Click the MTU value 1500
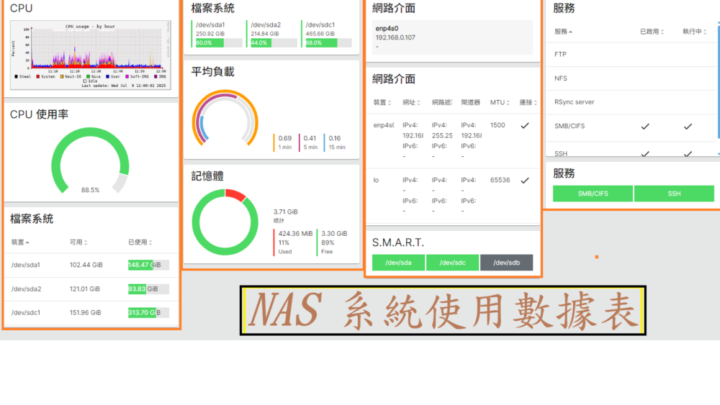This screenshot has width=720, height=405. point(497,125)
